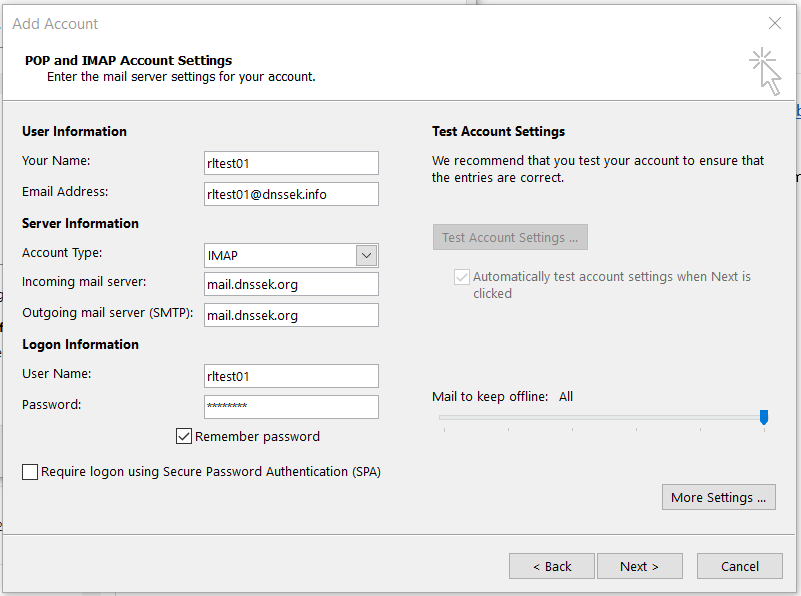Open More Settings dialog
801x596 pixels.
point(719,497)
